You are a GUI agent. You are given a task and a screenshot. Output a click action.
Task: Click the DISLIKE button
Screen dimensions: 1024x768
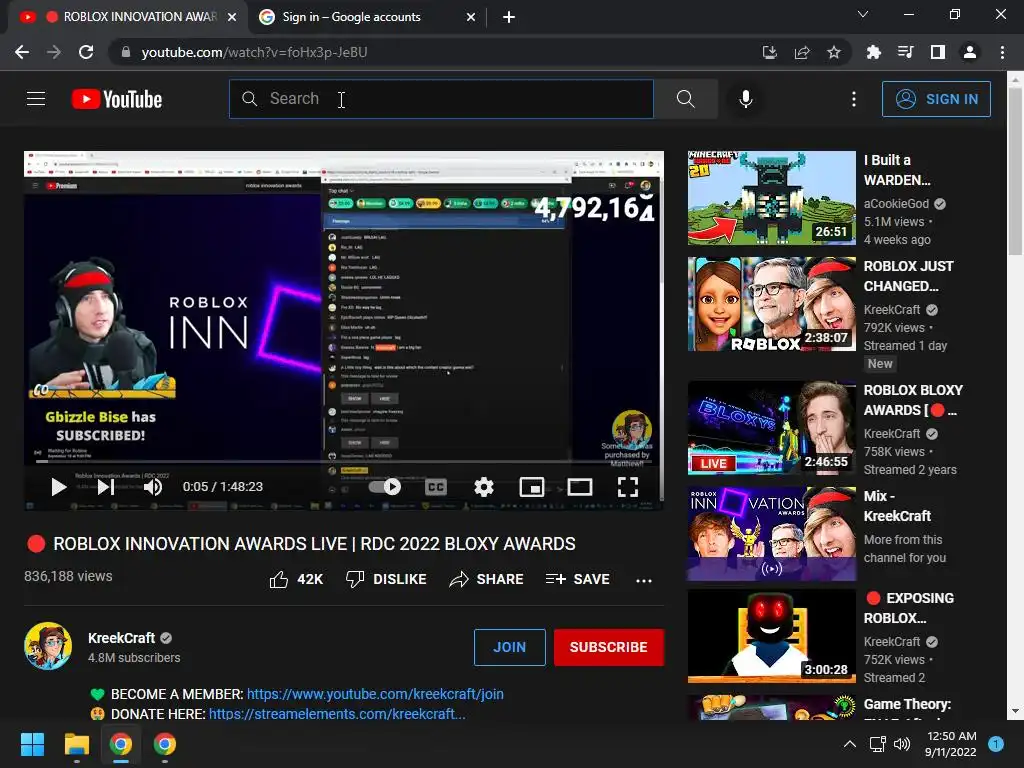(386, 579)
